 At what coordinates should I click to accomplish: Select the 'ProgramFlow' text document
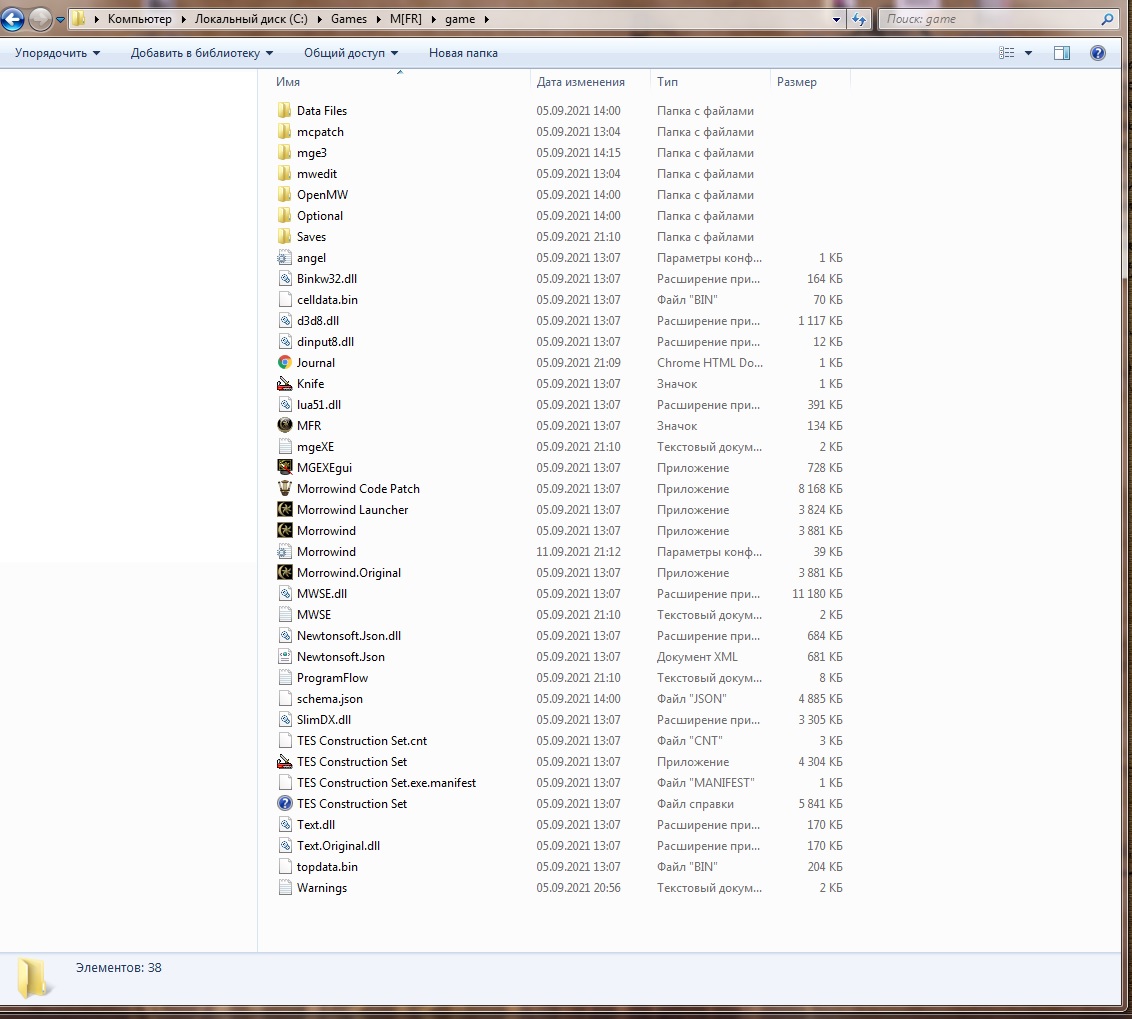332,677
